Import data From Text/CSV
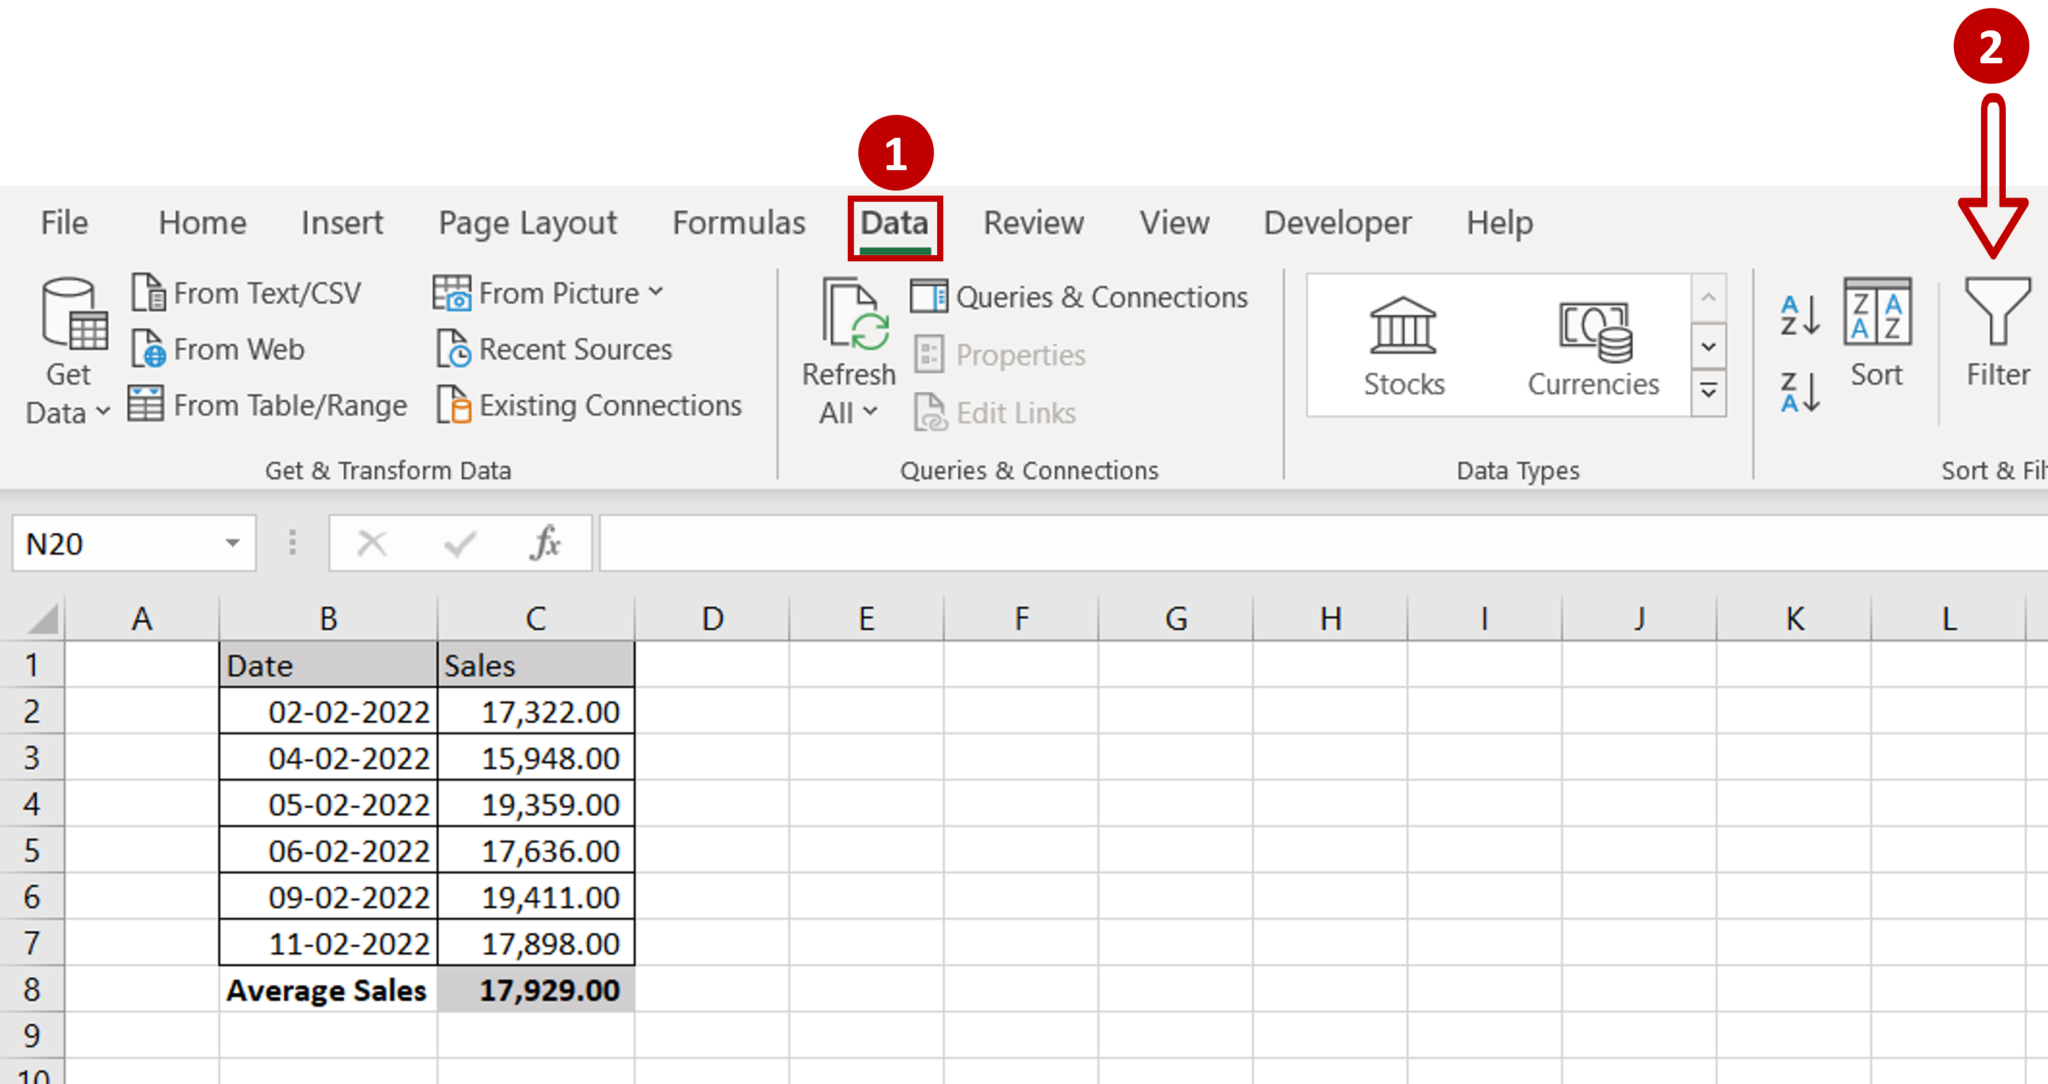 (x=246, y=293)
